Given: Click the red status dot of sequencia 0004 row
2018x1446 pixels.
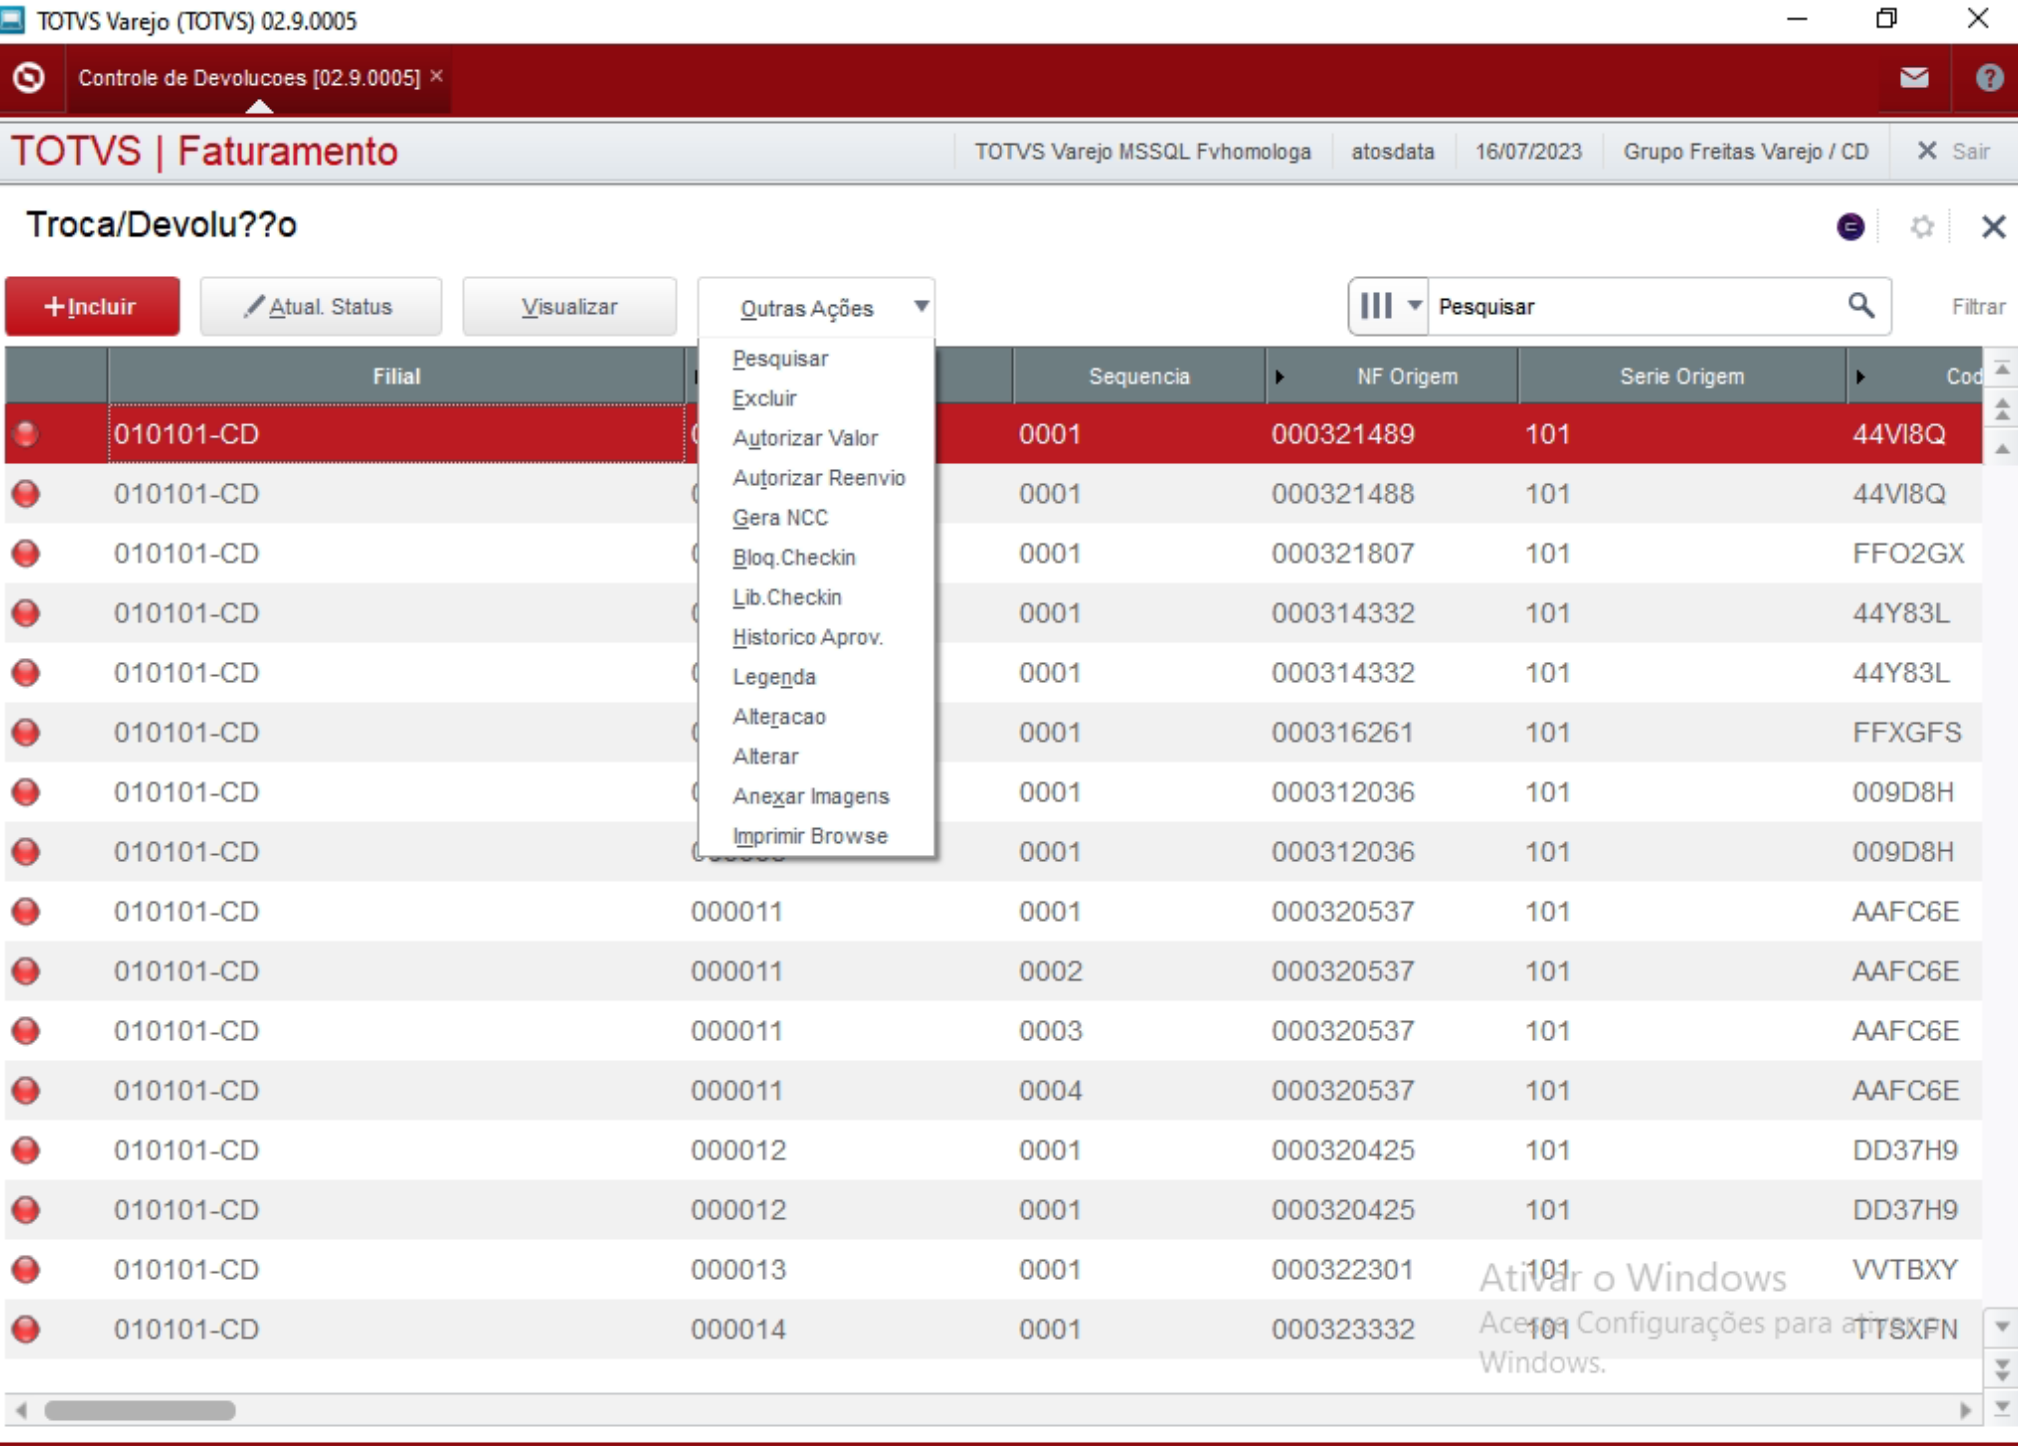Looking at the screenshot, I should 26,1090.
